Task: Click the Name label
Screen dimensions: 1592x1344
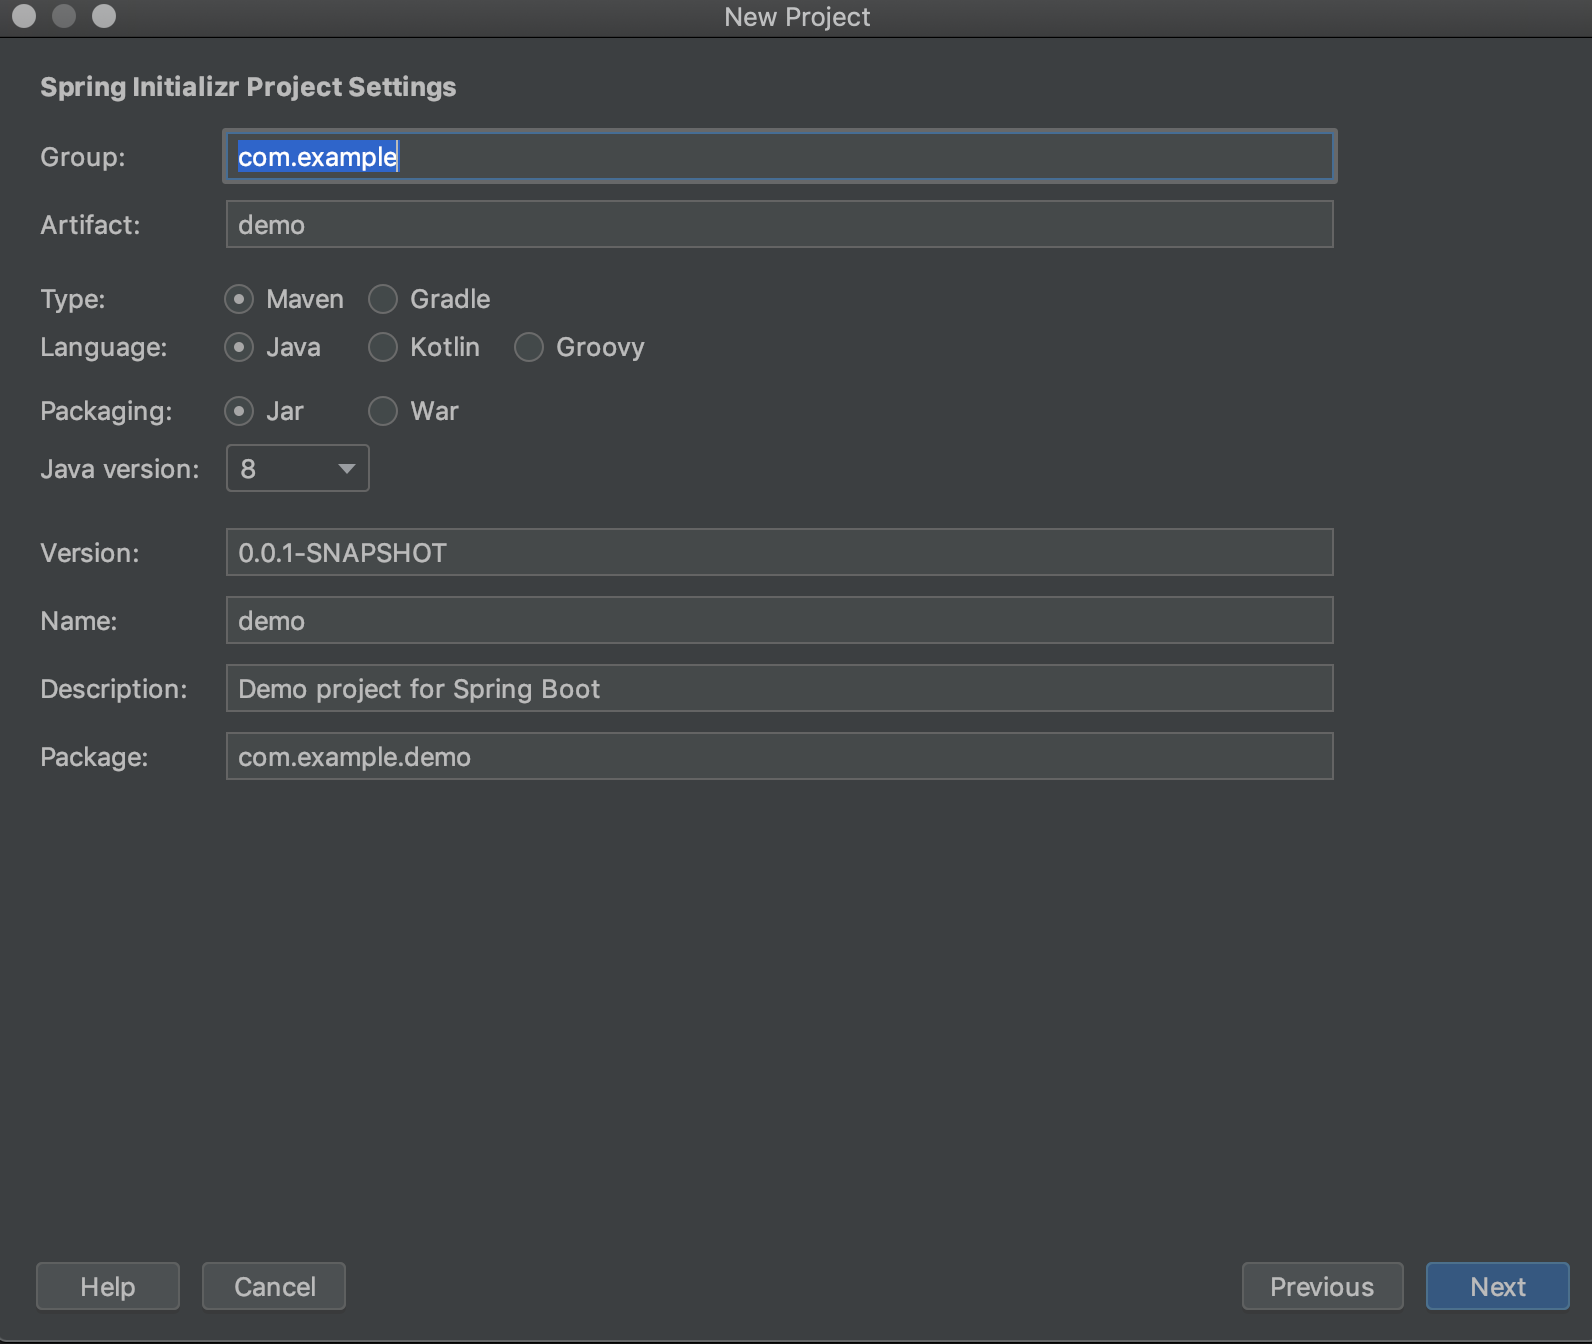Action: coord(79,621)
